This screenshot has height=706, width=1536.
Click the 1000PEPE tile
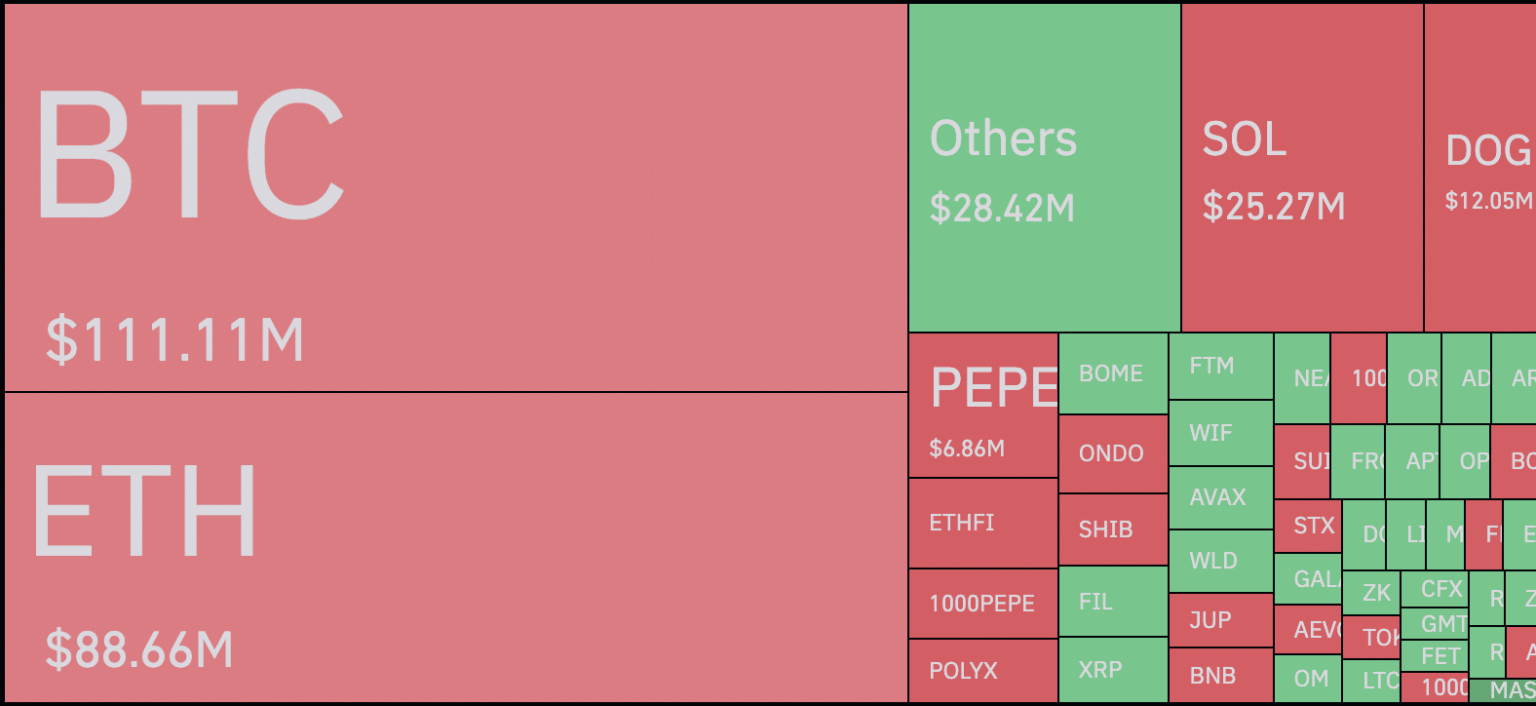coord(983,604)
